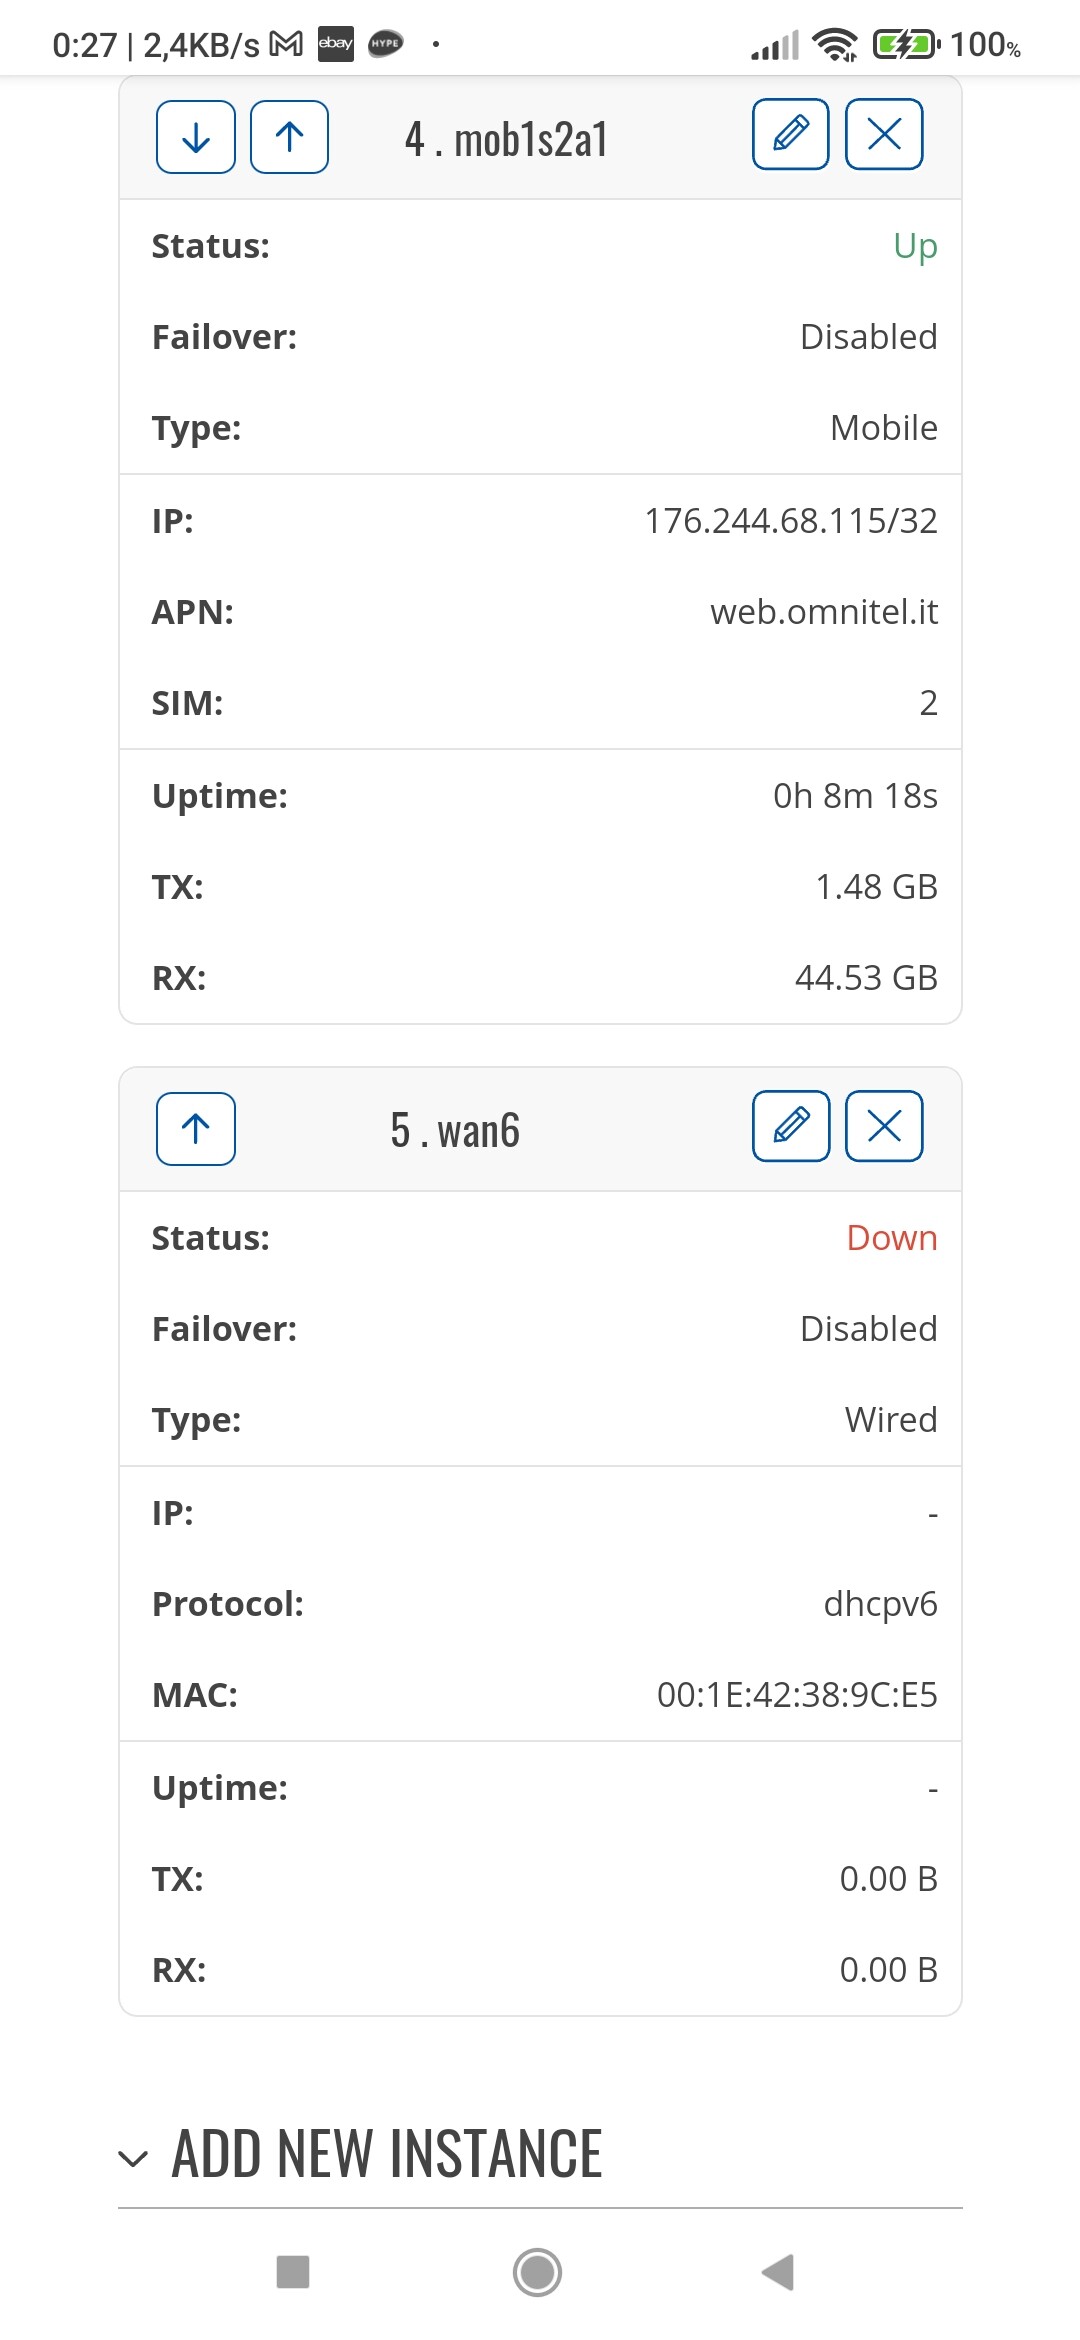Tap the IP address 176.244.68.115/32
1080x2340 pixels.
point(791,521)
